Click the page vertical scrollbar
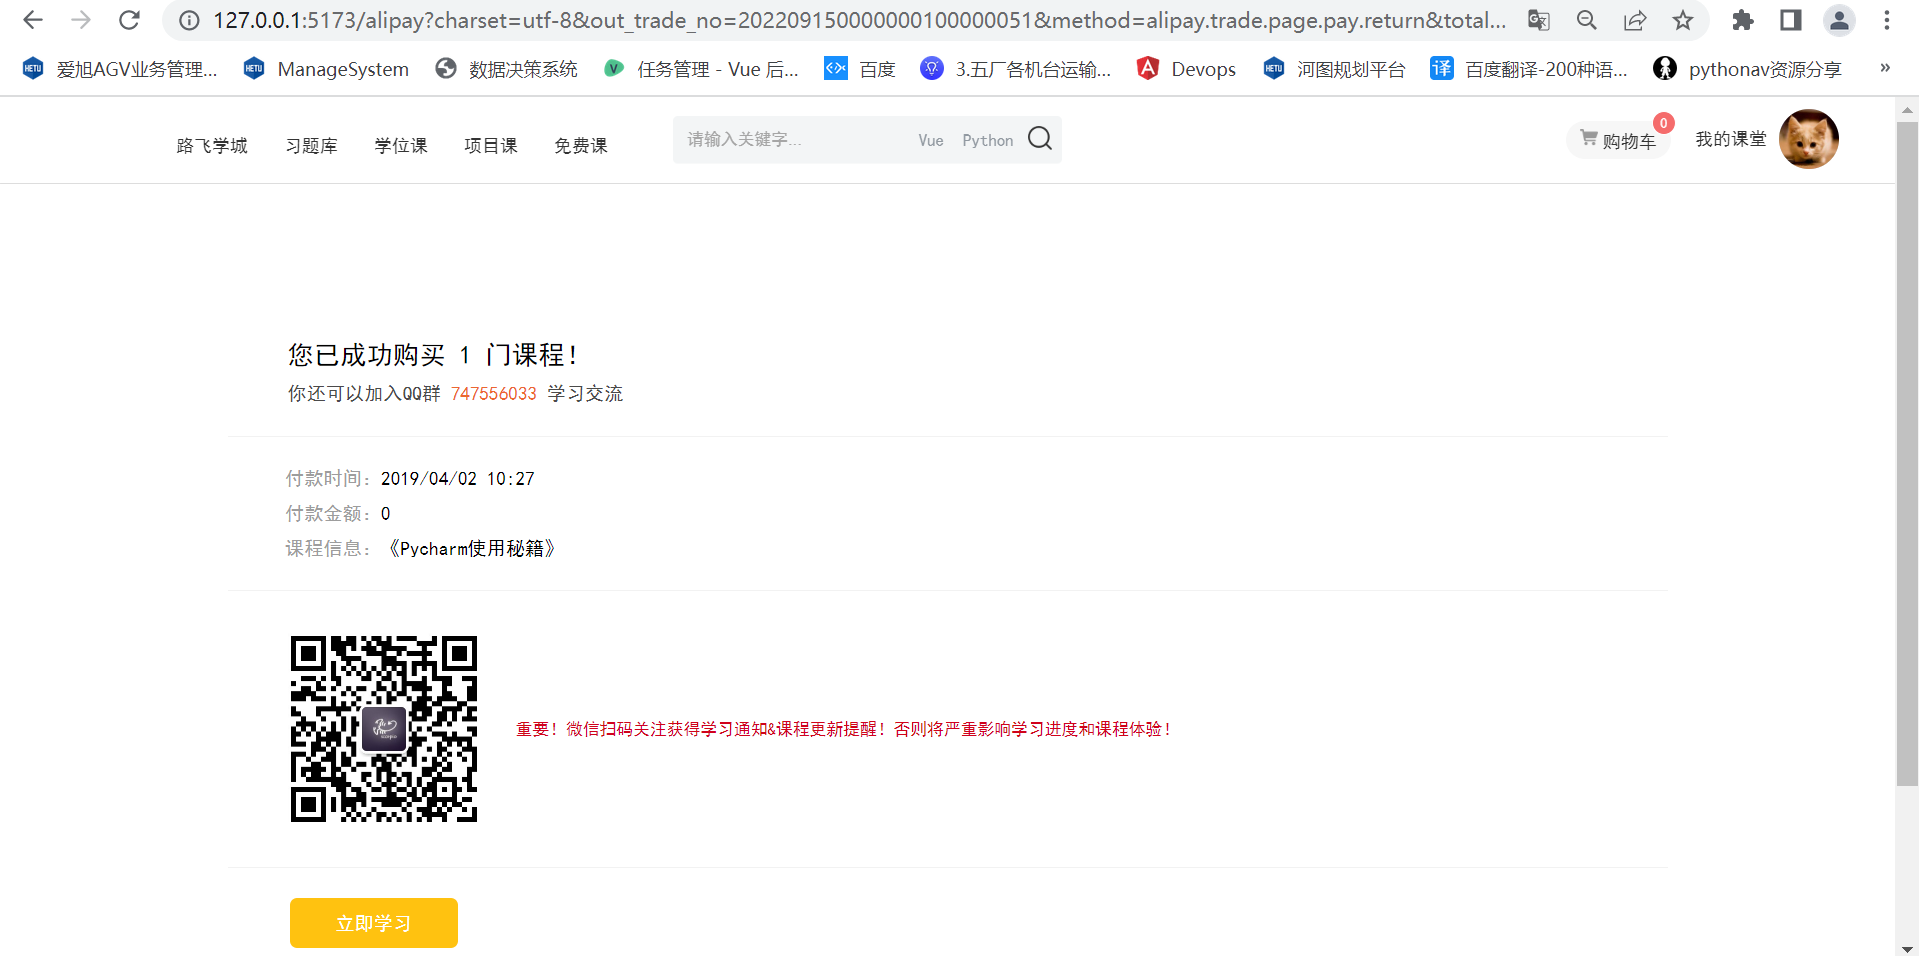Image resolution: width=1919 pixels, height=956 pixels. click(x=1907, y=454)
